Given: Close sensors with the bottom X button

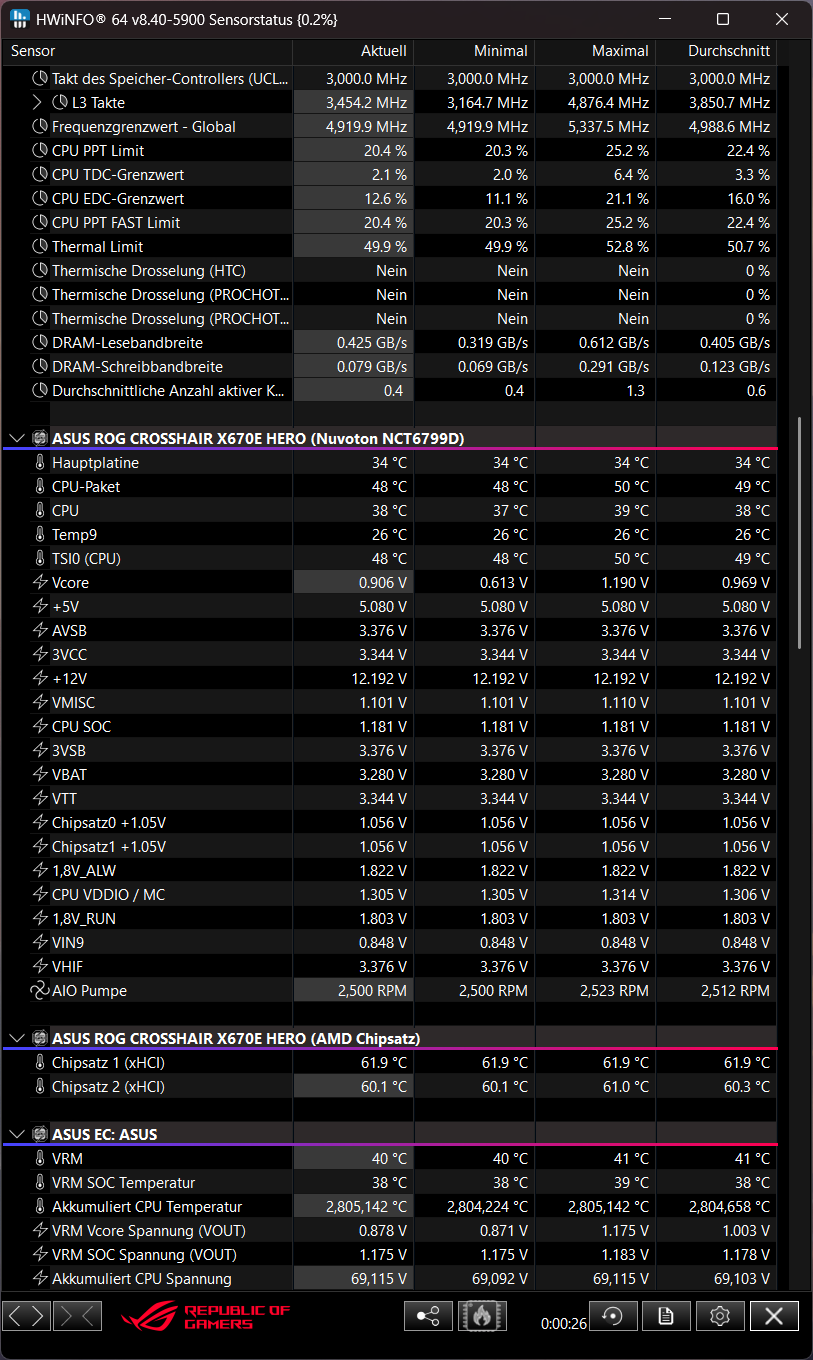Looking at the screenshot, I should point(774,1316).
